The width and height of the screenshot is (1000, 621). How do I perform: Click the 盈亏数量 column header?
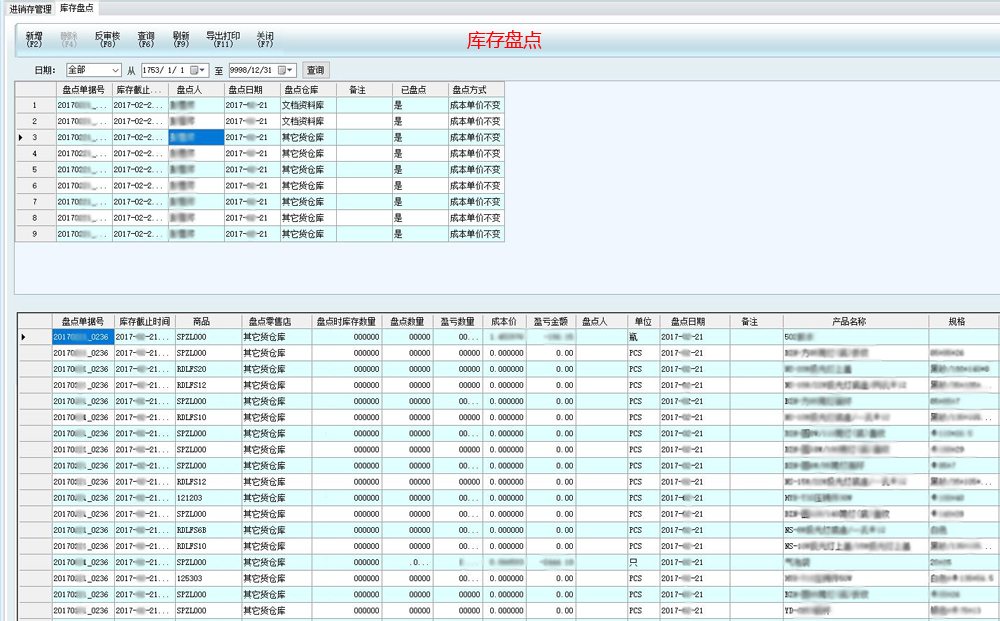[x=458, y=321]
